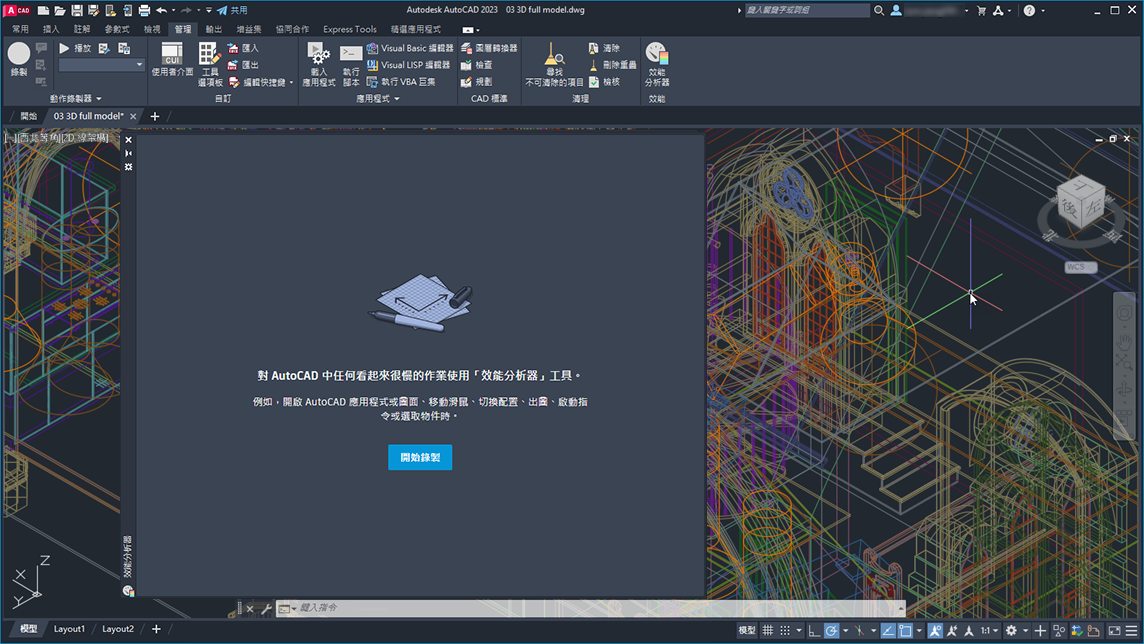Open the 效能分析器 performance analyzer ribbon button
The width and height of the screenshot is (1144, 644).
[657, 64]
